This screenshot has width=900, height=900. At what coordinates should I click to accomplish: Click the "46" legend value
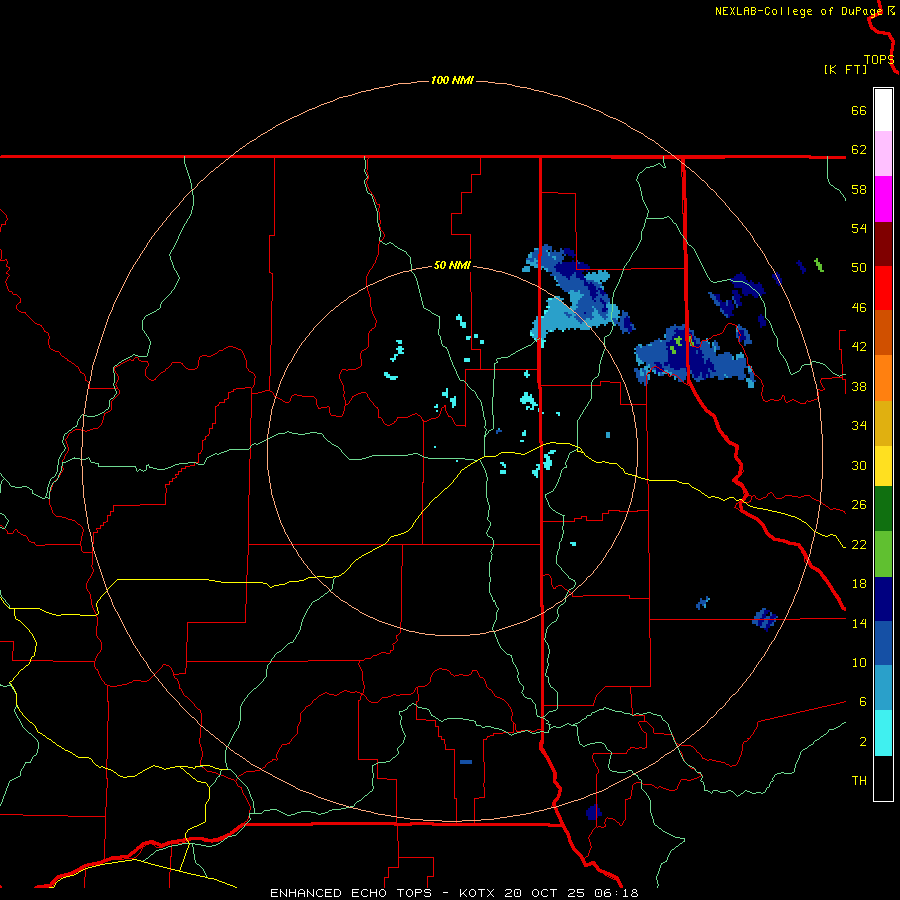(859, 308)
